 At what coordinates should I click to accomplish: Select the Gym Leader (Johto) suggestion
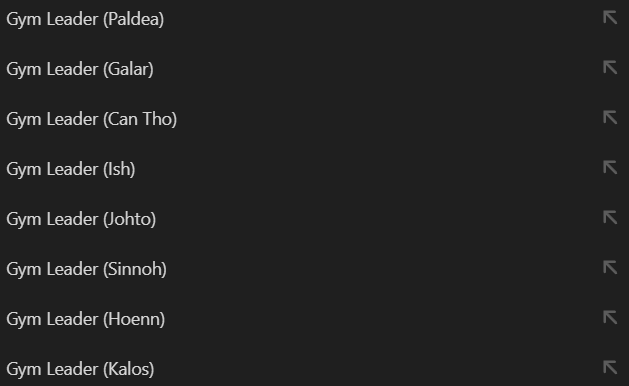[314, 219]
